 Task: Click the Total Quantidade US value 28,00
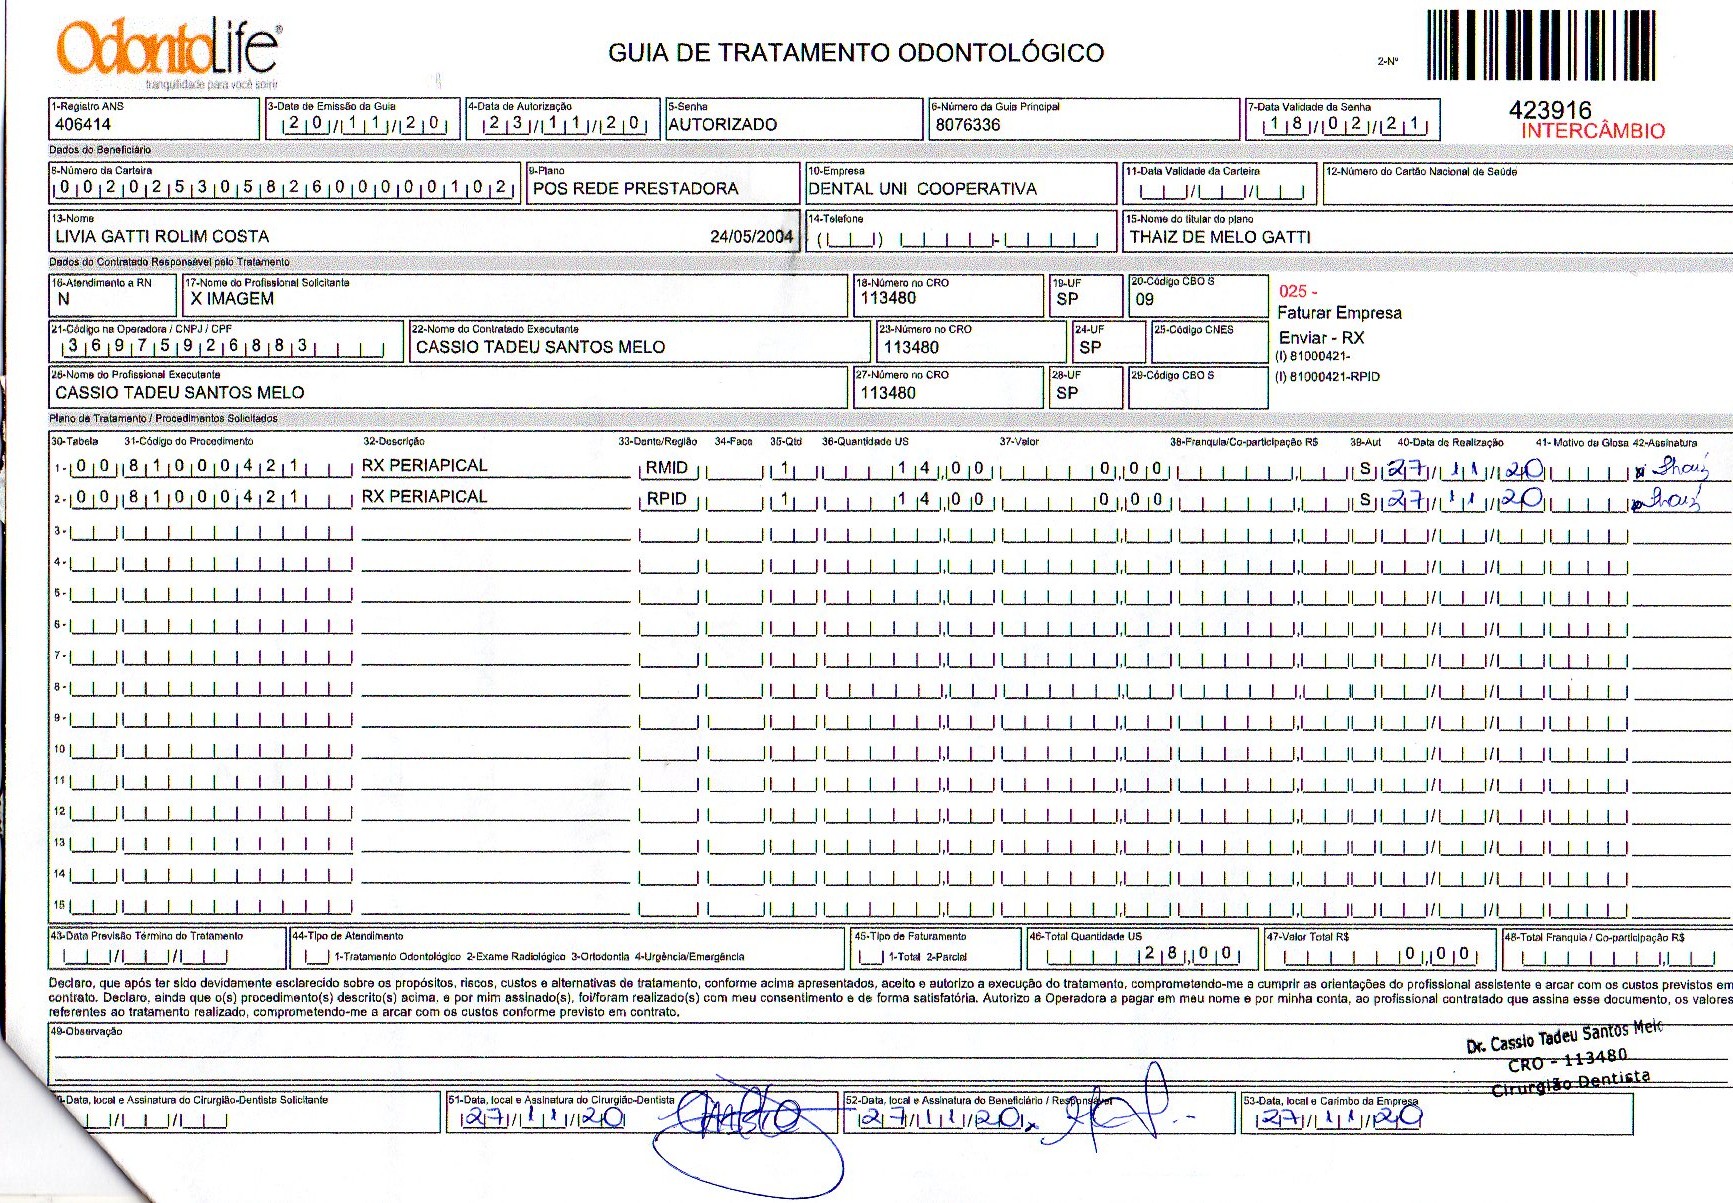[x=1187, y=954]
